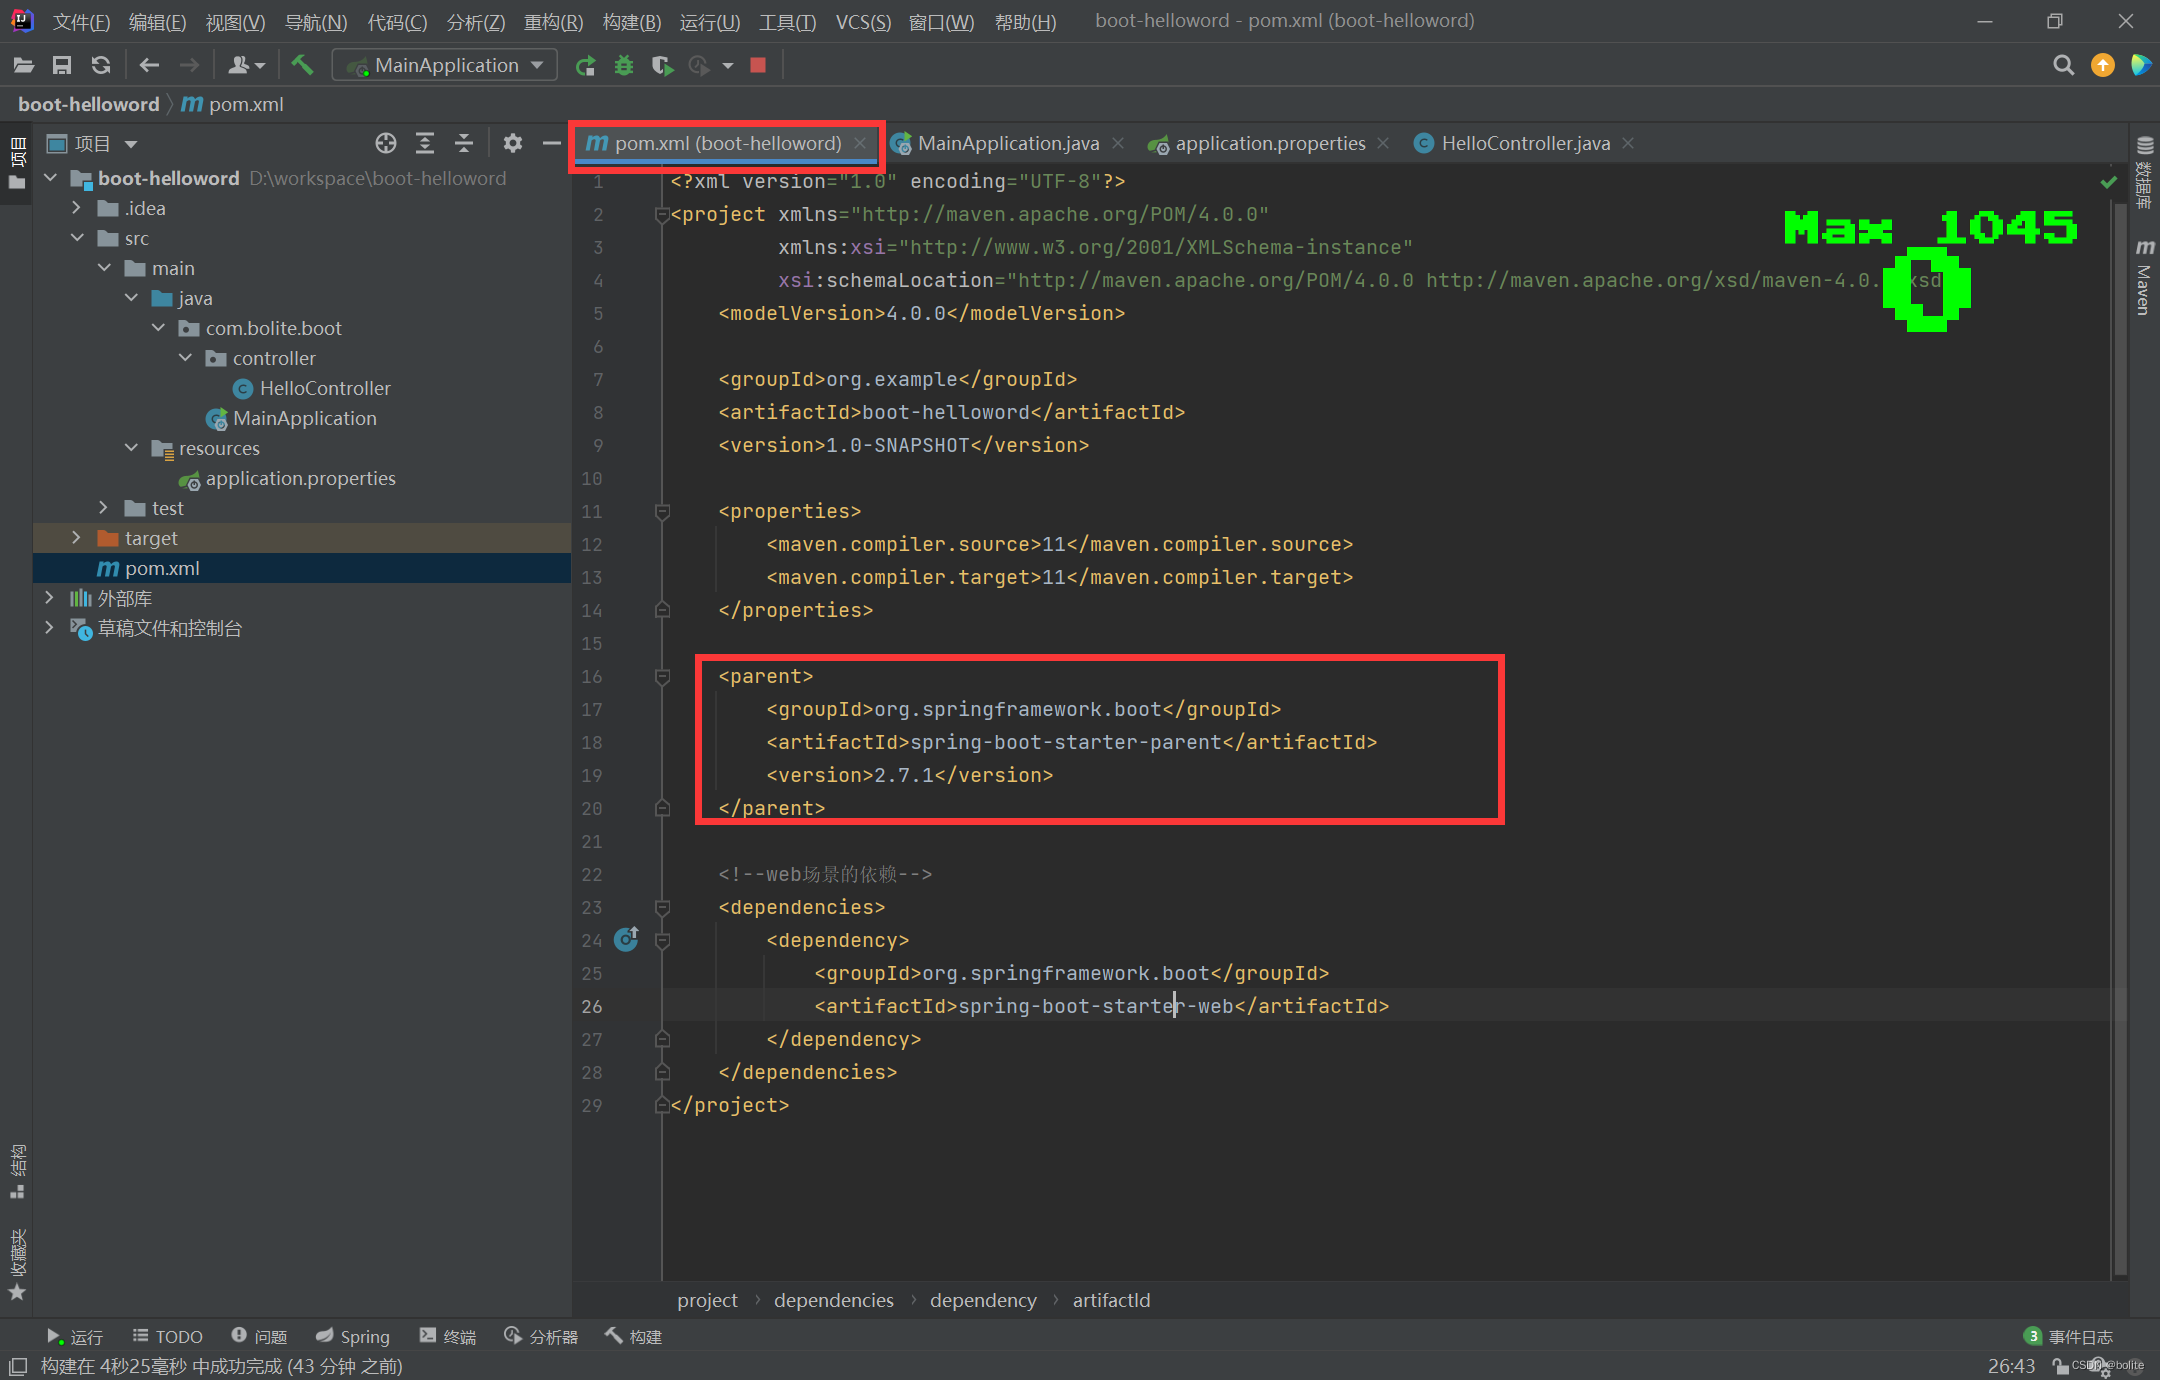The image size is (2160, 1380).
Task: Open the Maven tool window on right sidebar
Action: pos(2145,278)
